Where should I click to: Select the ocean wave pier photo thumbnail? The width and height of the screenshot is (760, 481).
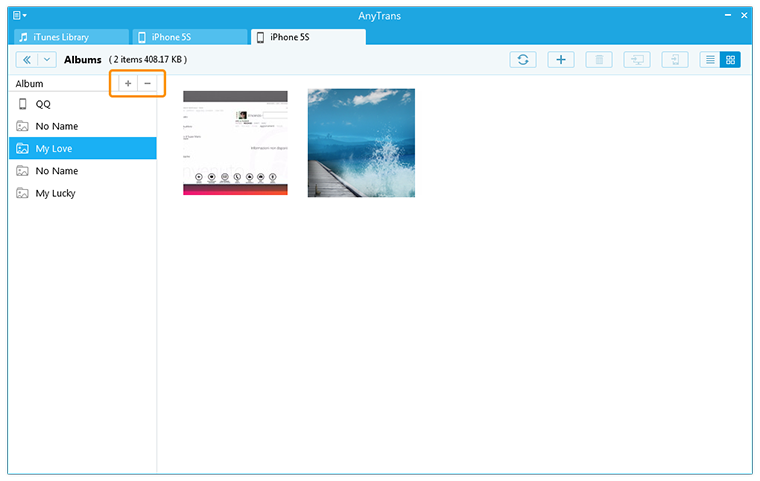[361, 142]
